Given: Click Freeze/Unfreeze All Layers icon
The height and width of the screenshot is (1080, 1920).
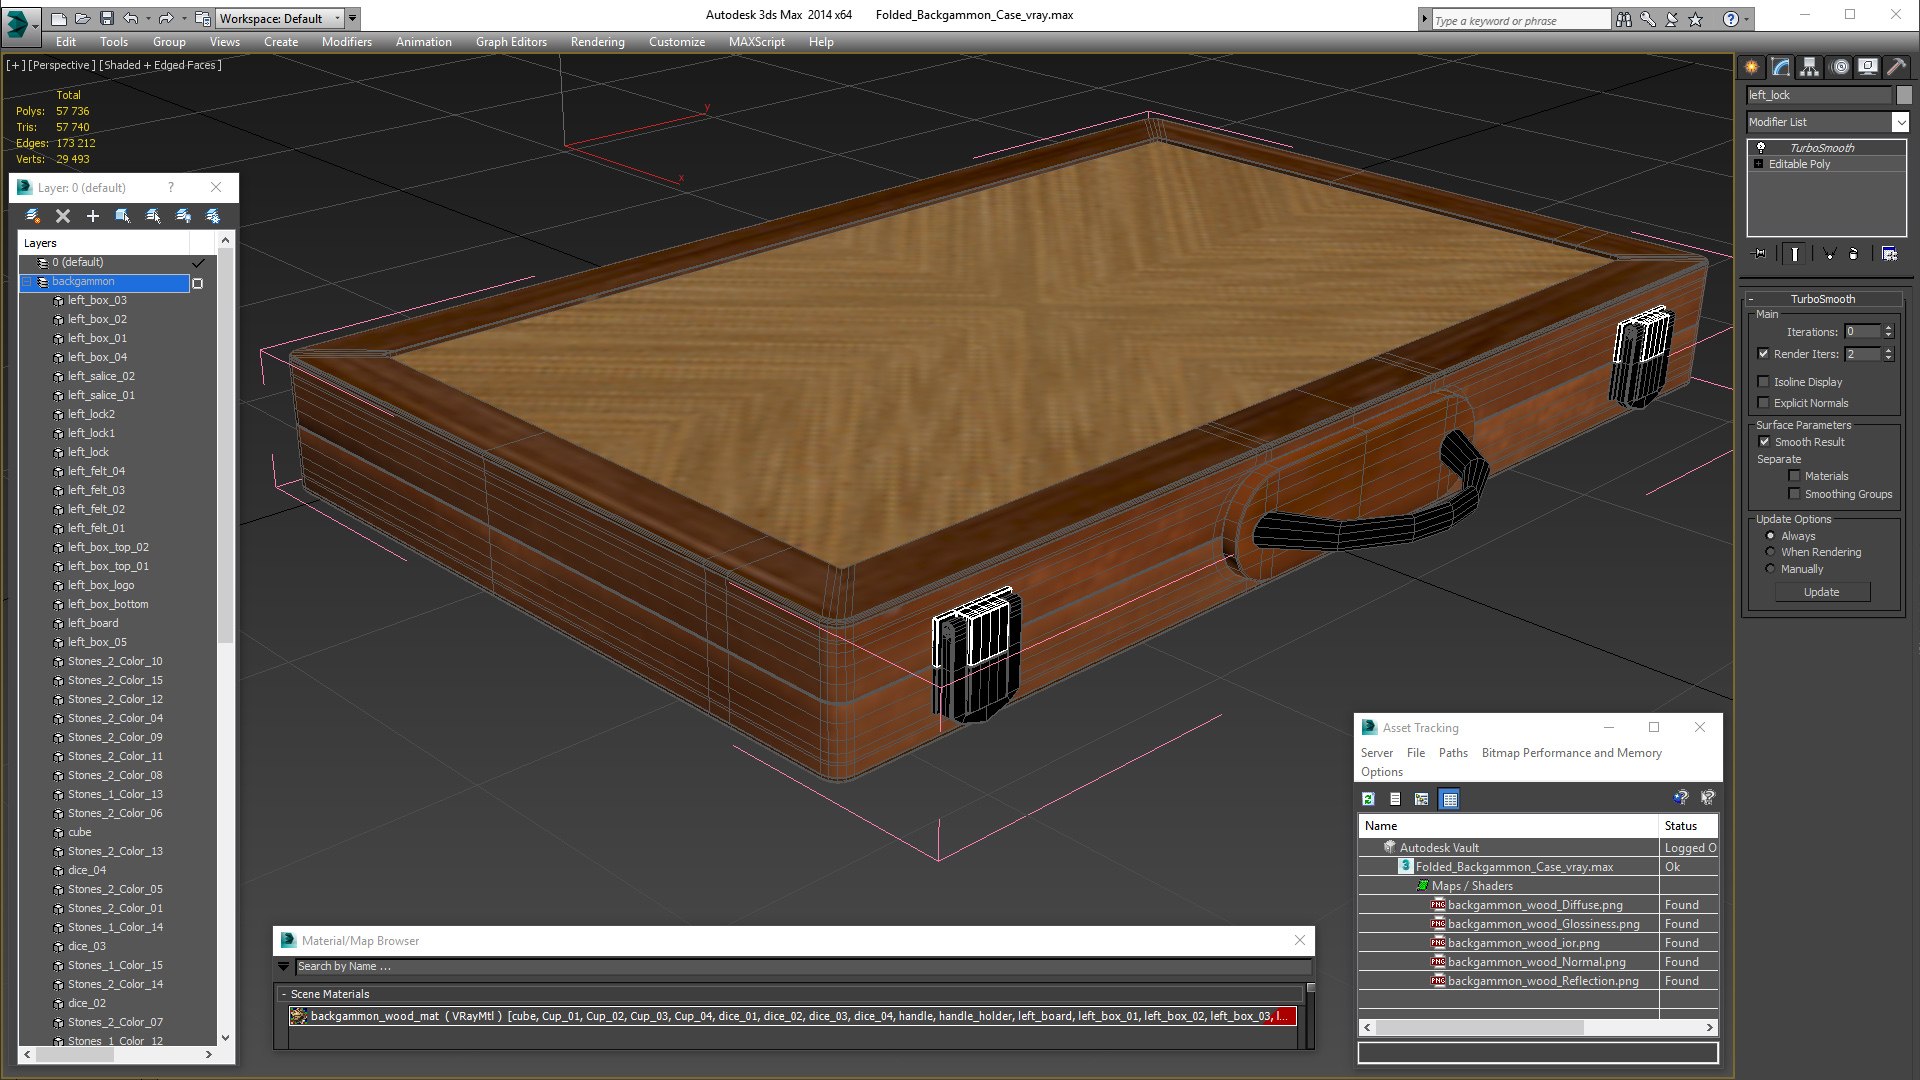Looking at the screenshot, I should (213, 216).
